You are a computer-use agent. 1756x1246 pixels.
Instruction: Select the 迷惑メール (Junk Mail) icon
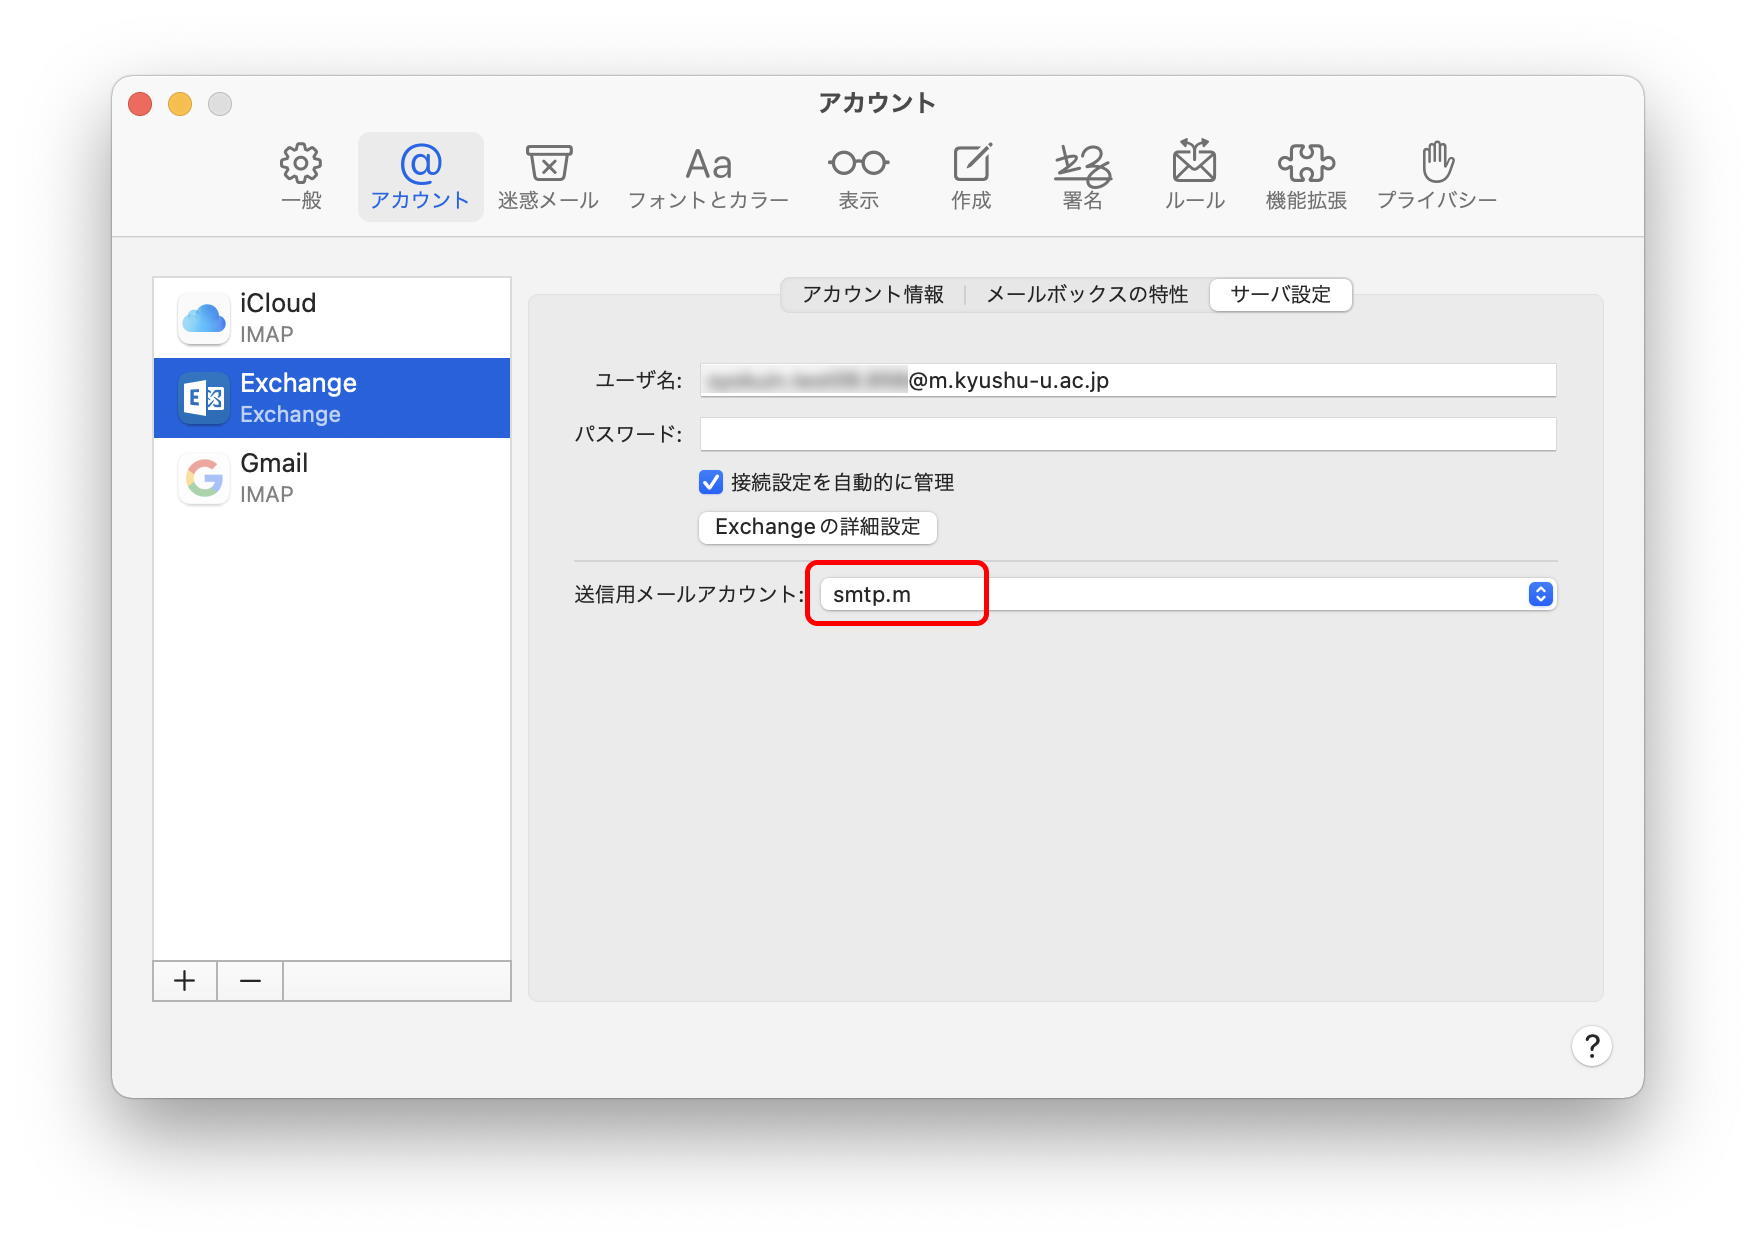[x=548, y=178]
